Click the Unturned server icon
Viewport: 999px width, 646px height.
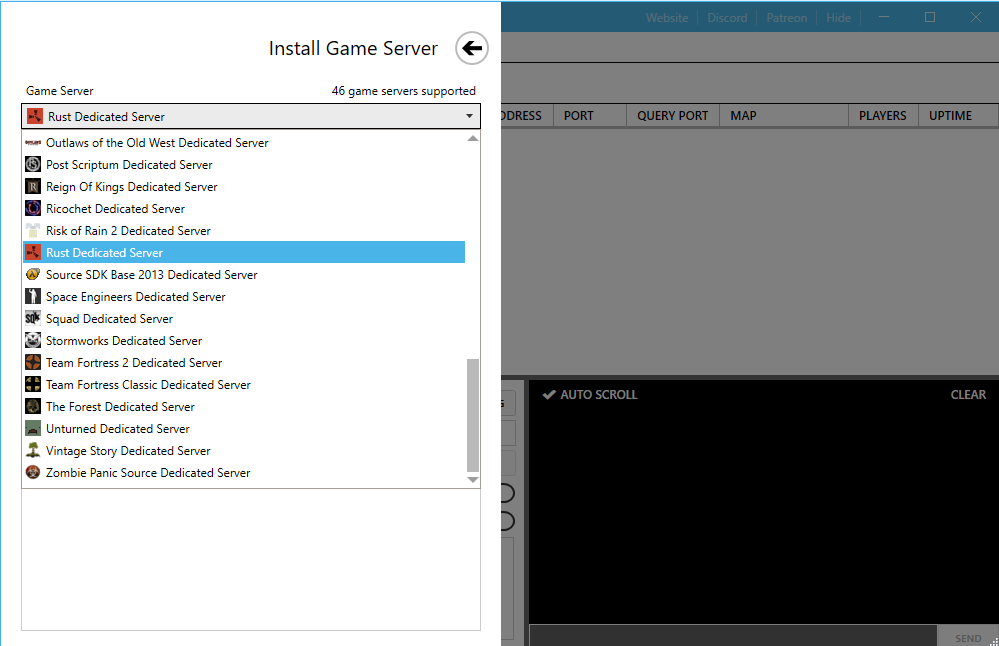[x=33, y=428]
